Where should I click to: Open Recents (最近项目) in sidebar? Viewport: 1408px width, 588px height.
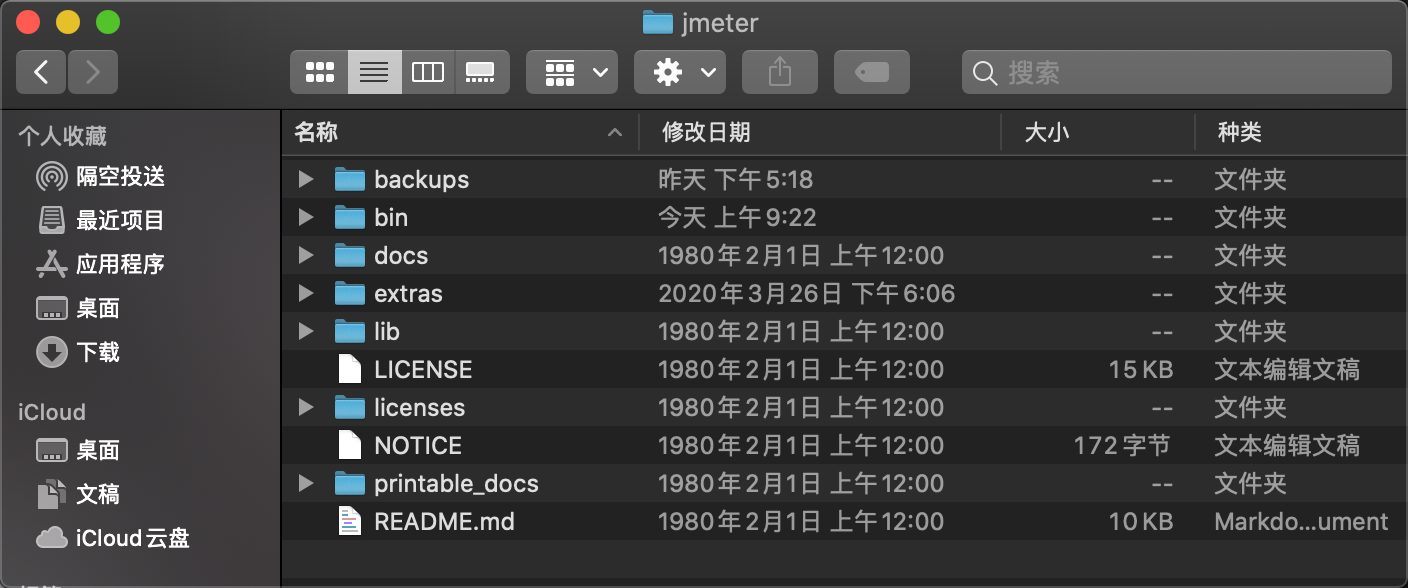tap(100, 221)
